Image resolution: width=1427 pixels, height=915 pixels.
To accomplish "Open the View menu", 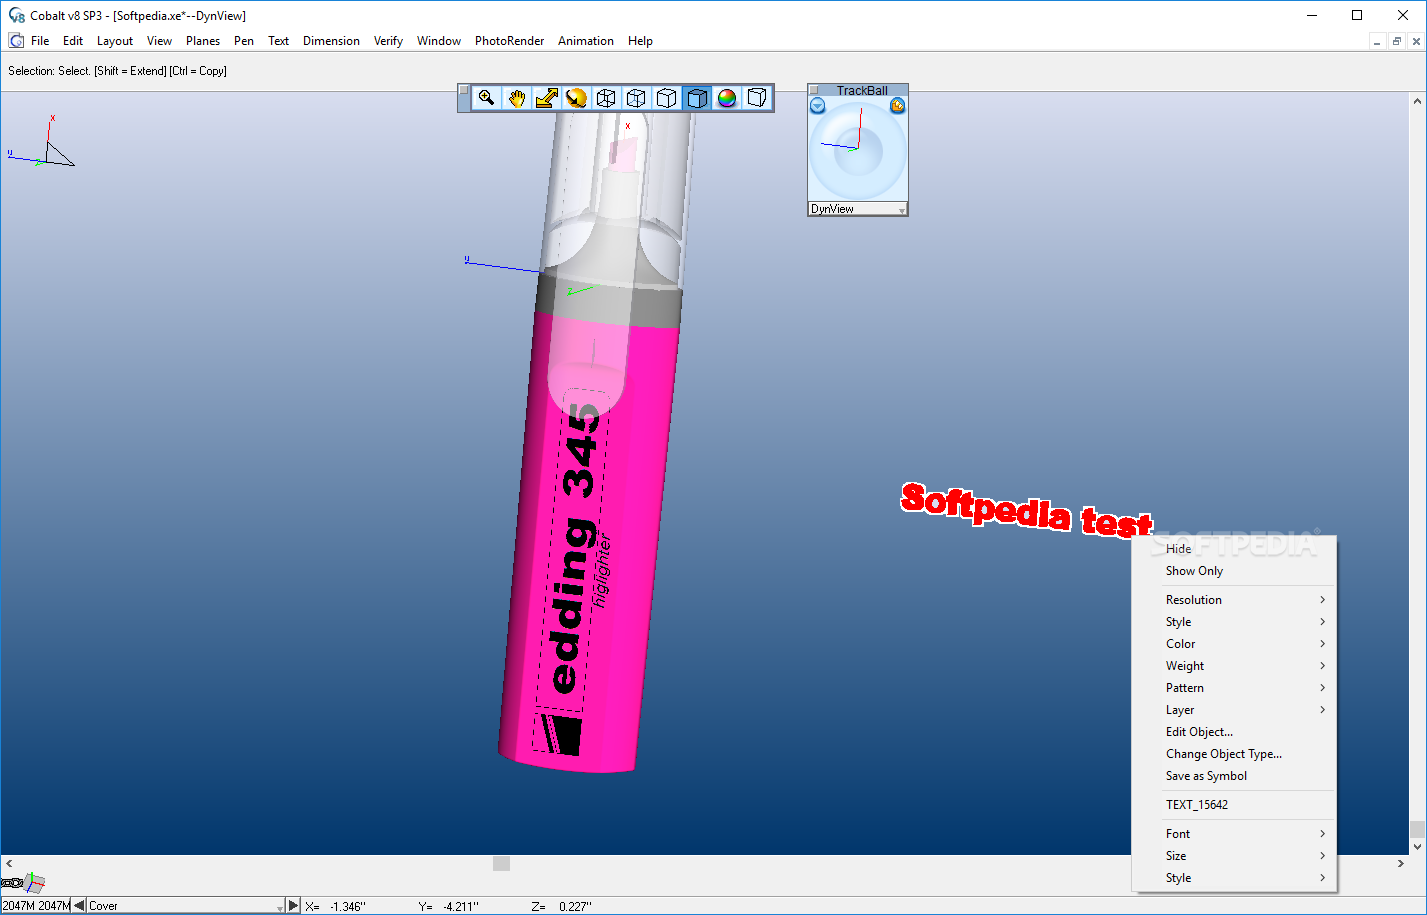I will click(x=159, y=41).
